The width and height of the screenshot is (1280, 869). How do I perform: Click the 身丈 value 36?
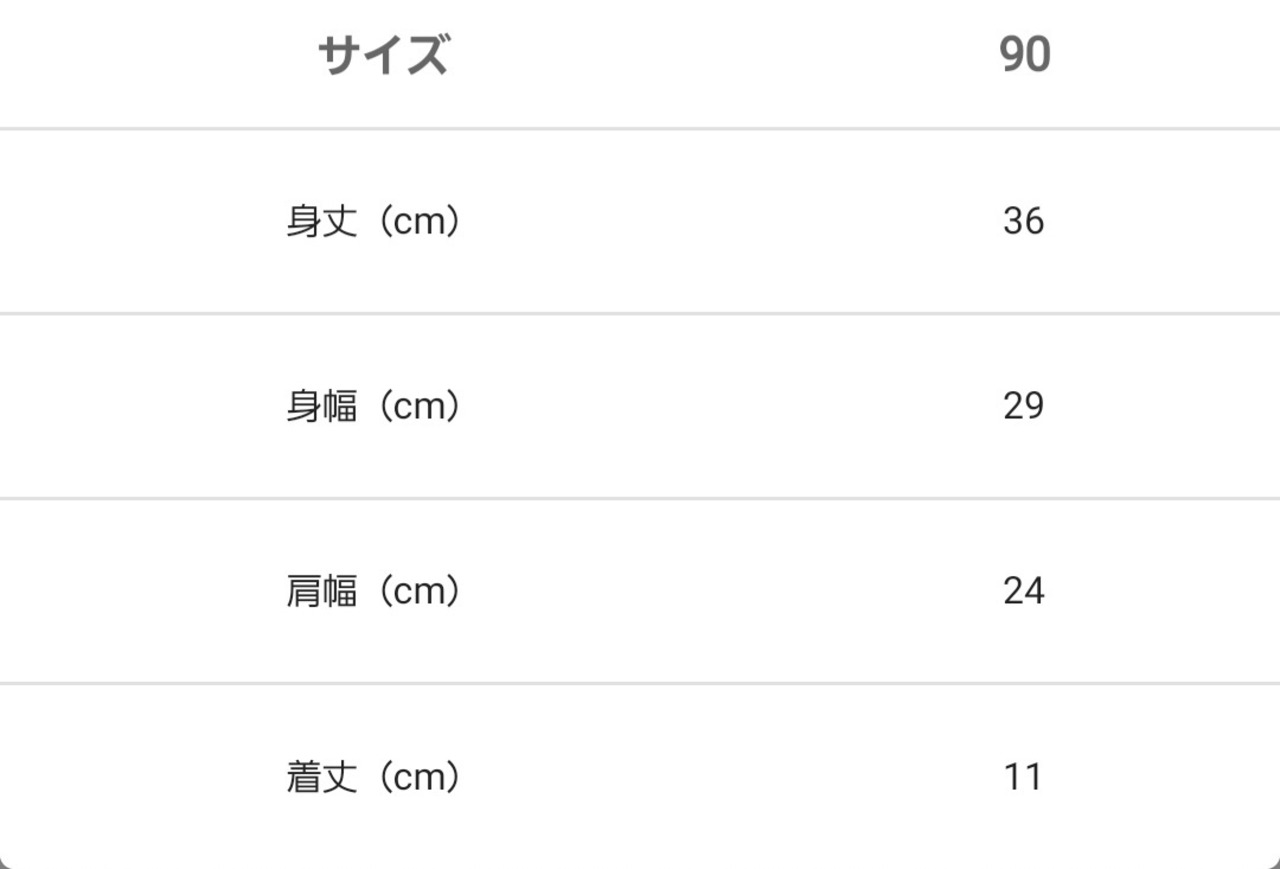1023,221
